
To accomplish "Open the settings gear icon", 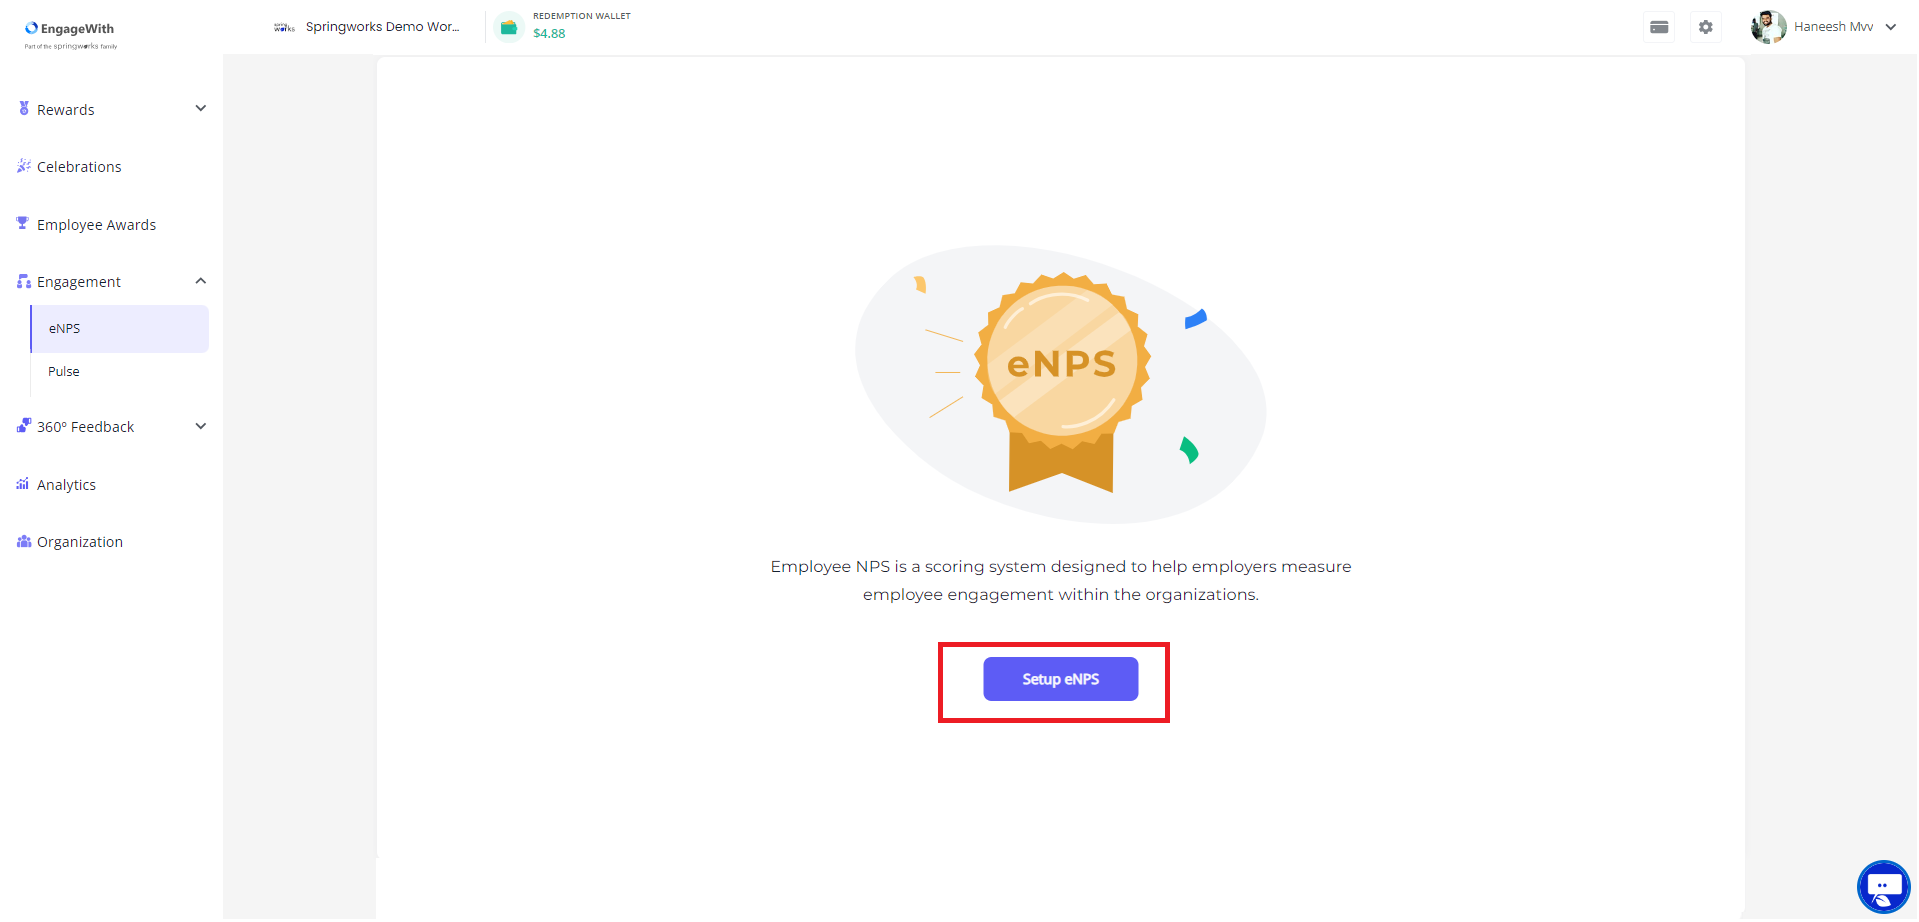I will [x=1706, y=28].
